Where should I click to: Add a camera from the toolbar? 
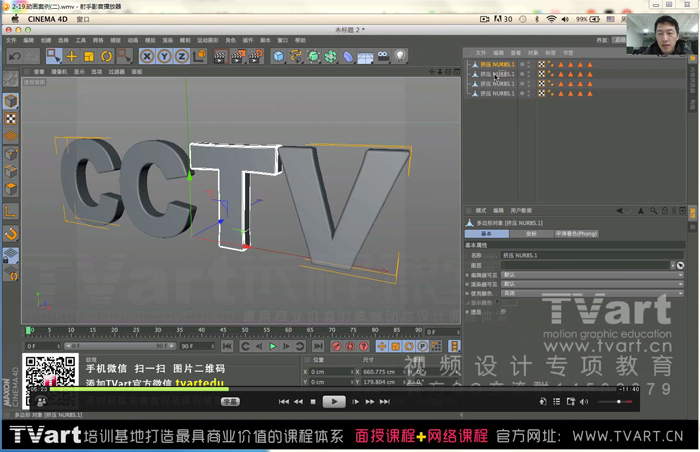tap(383, 56)
